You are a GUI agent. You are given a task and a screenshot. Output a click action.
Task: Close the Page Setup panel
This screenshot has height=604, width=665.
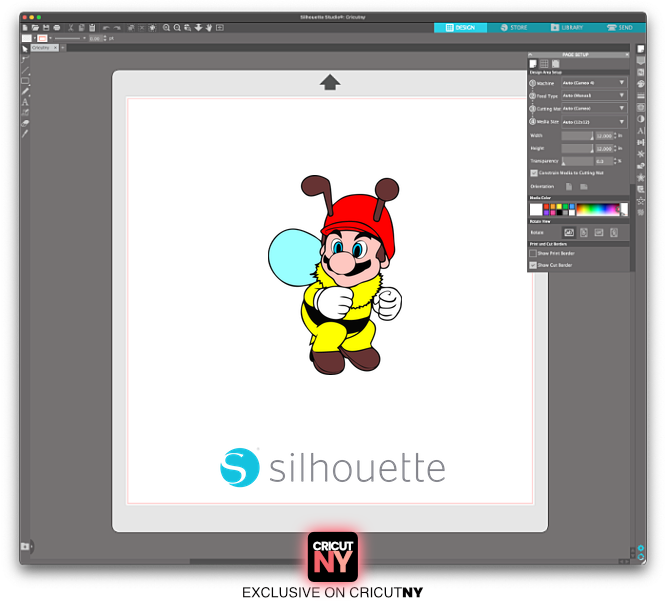[627, 55]
